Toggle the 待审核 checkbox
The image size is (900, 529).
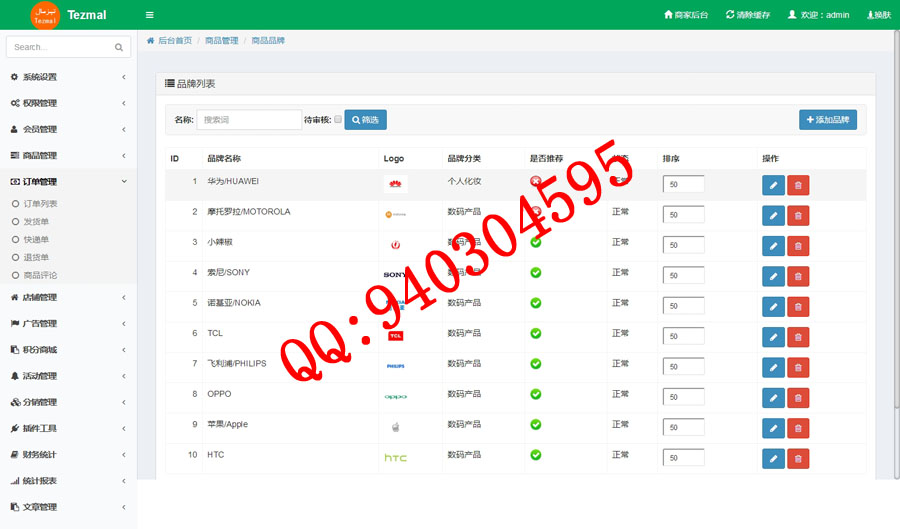[x=338, y=119]
